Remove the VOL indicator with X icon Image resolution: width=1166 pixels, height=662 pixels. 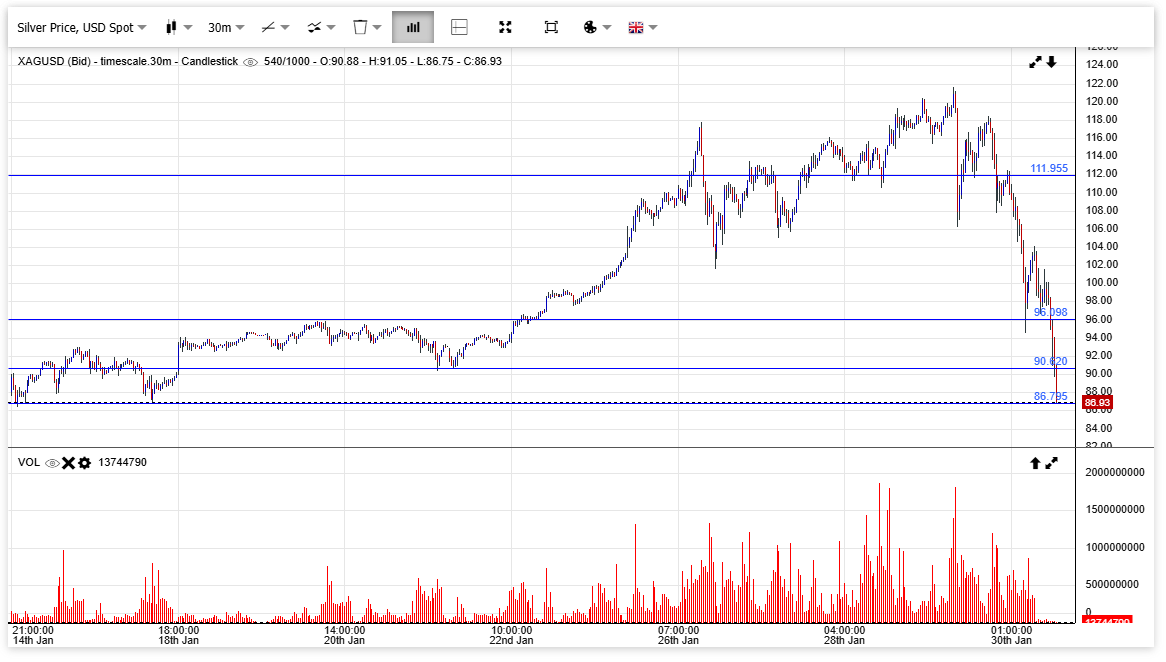click(68, 463)
